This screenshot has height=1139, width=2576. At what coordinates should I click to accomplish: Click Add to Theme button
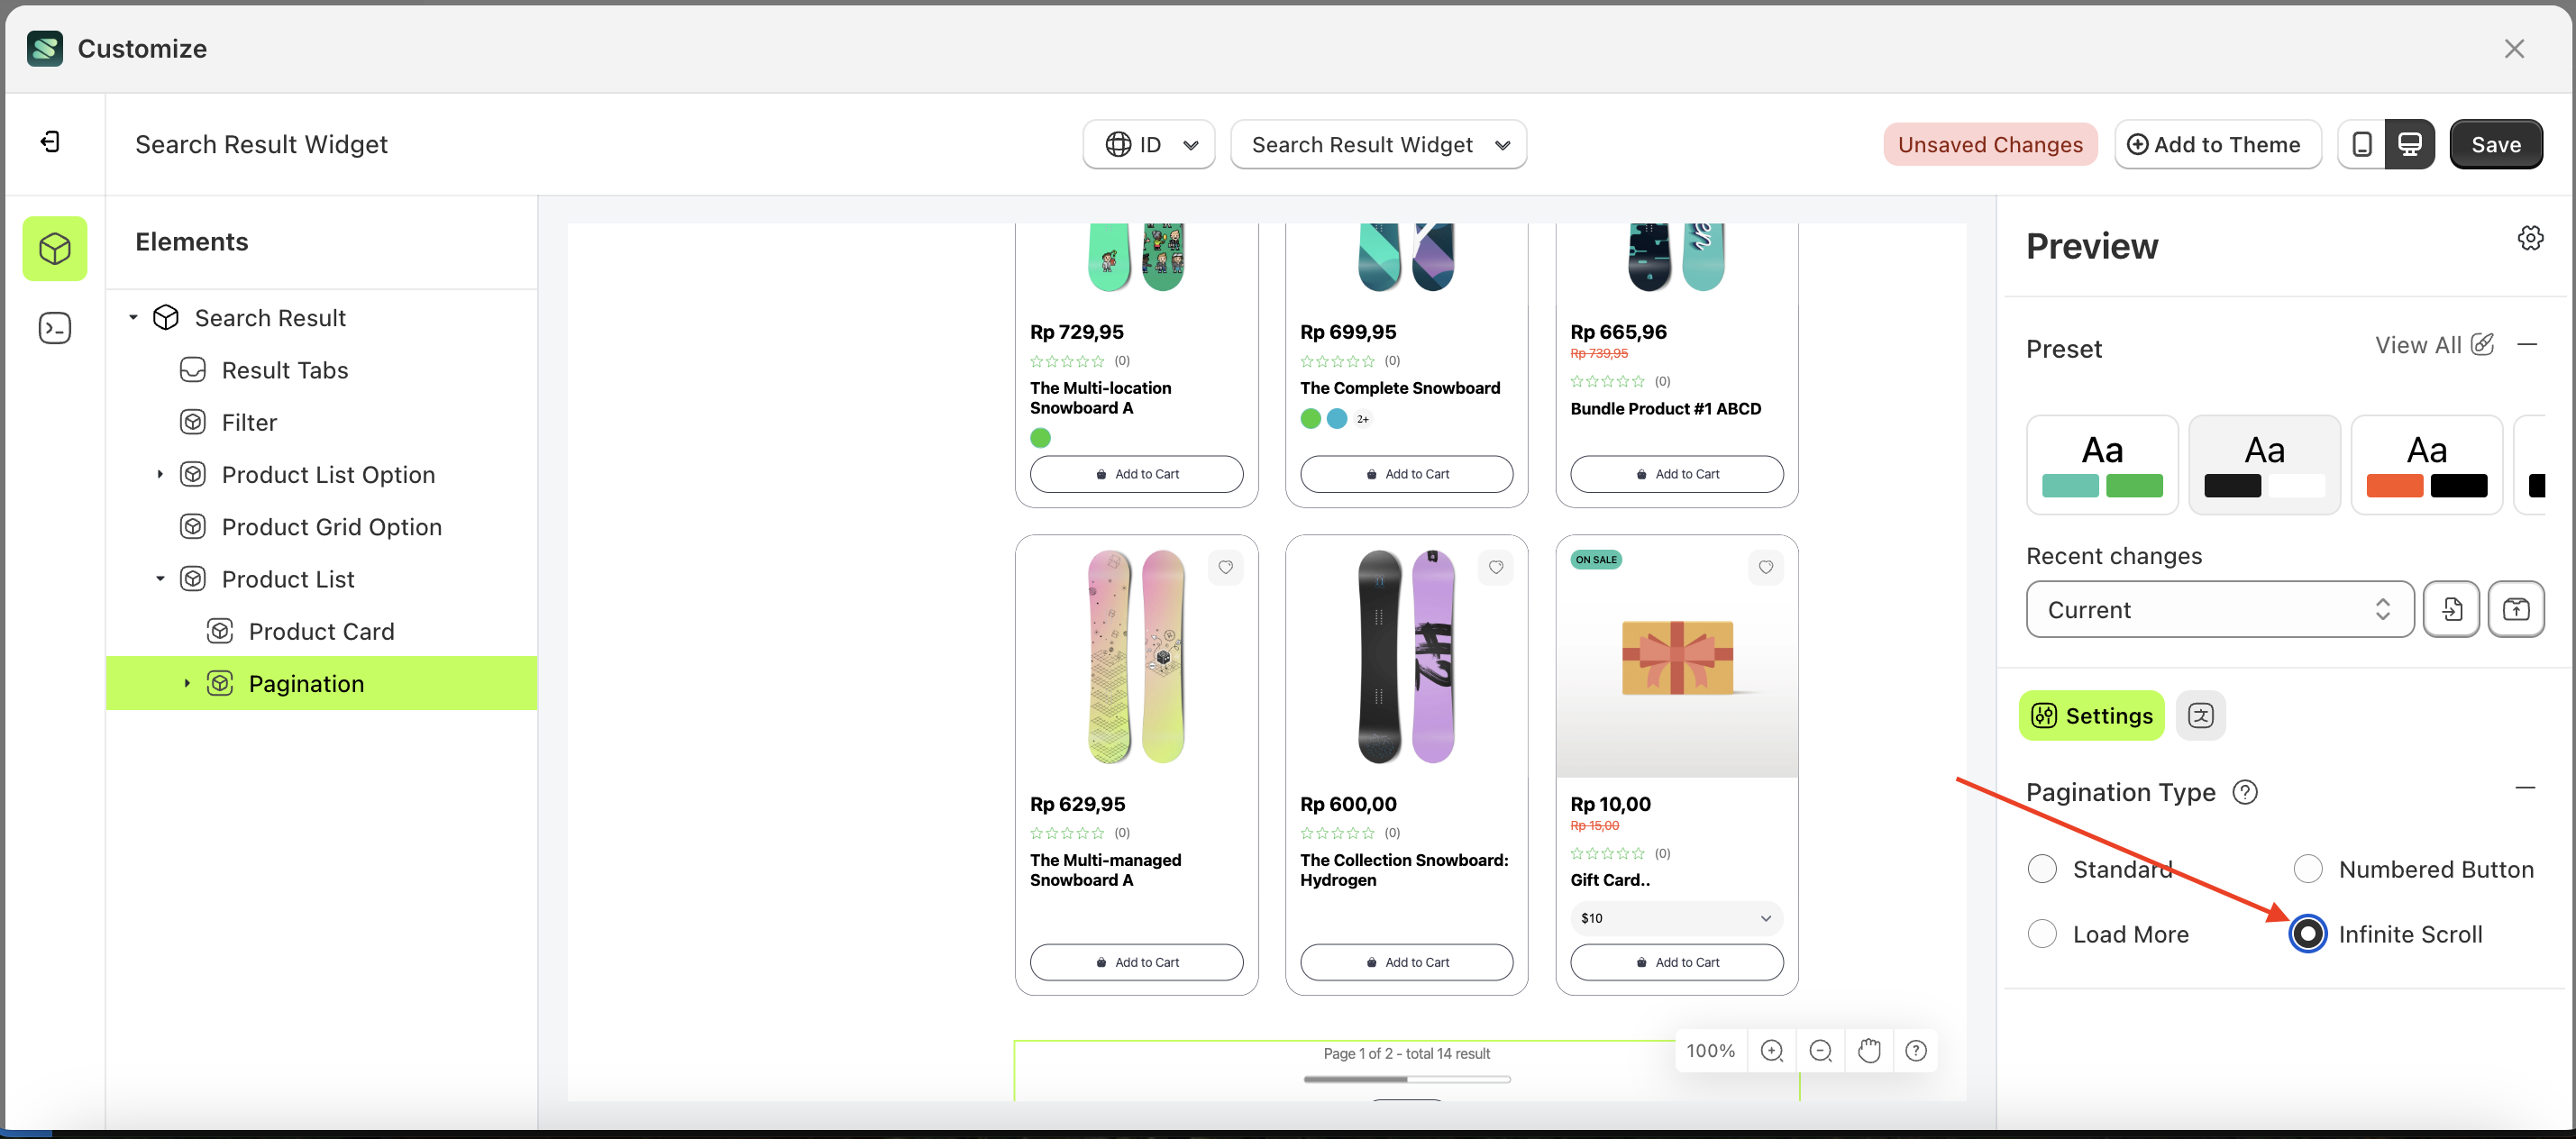click(2217, 145)
